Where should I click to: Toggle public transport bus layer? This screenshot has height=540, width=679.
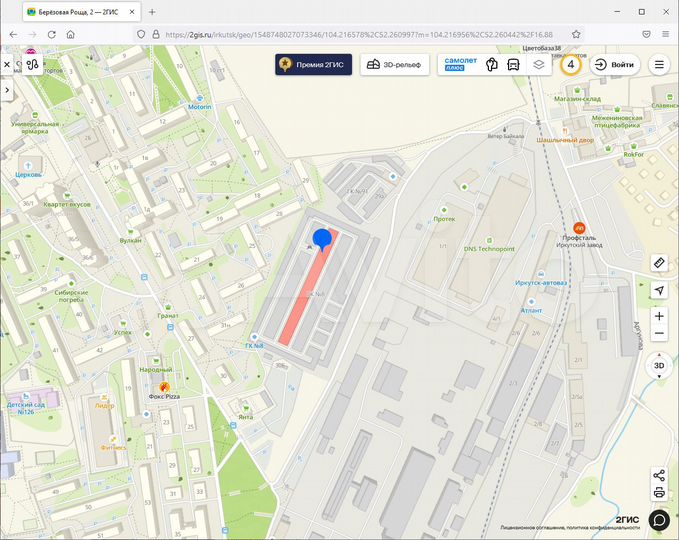tap(513, 65)
